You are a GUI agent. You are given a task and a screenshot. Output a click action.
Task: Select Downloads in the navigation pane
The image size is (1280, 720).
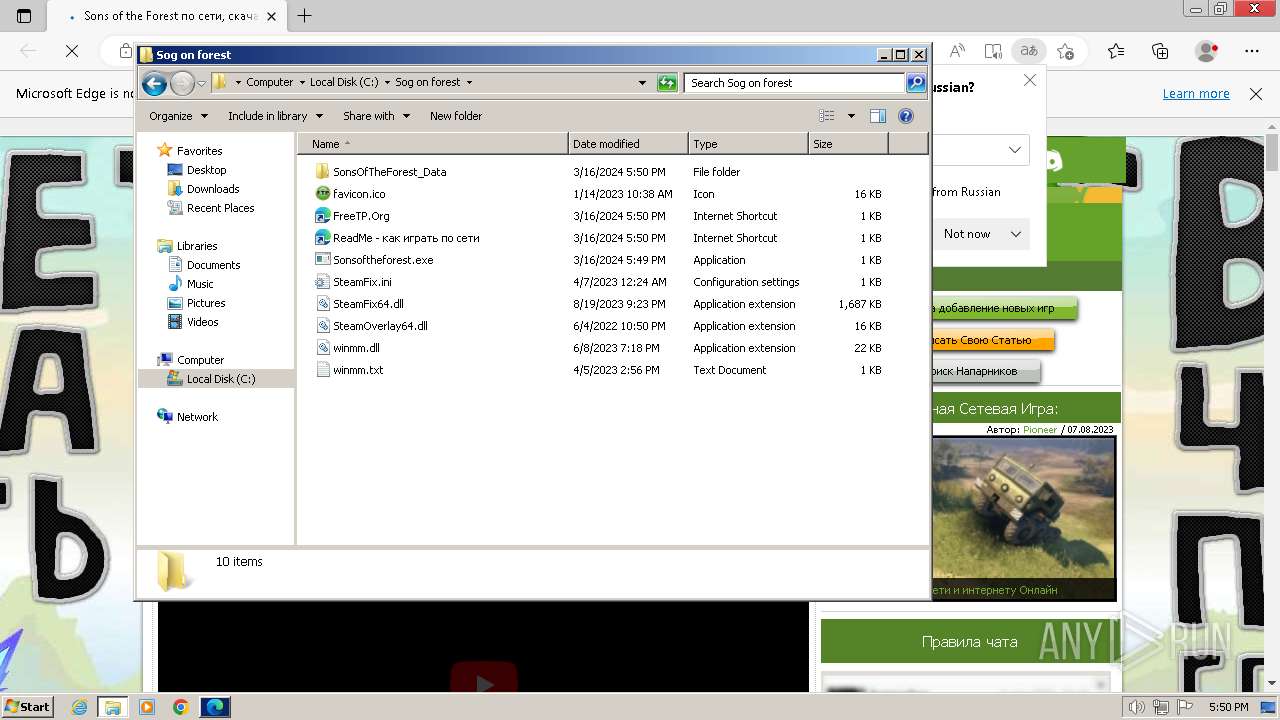coord(213,189)
